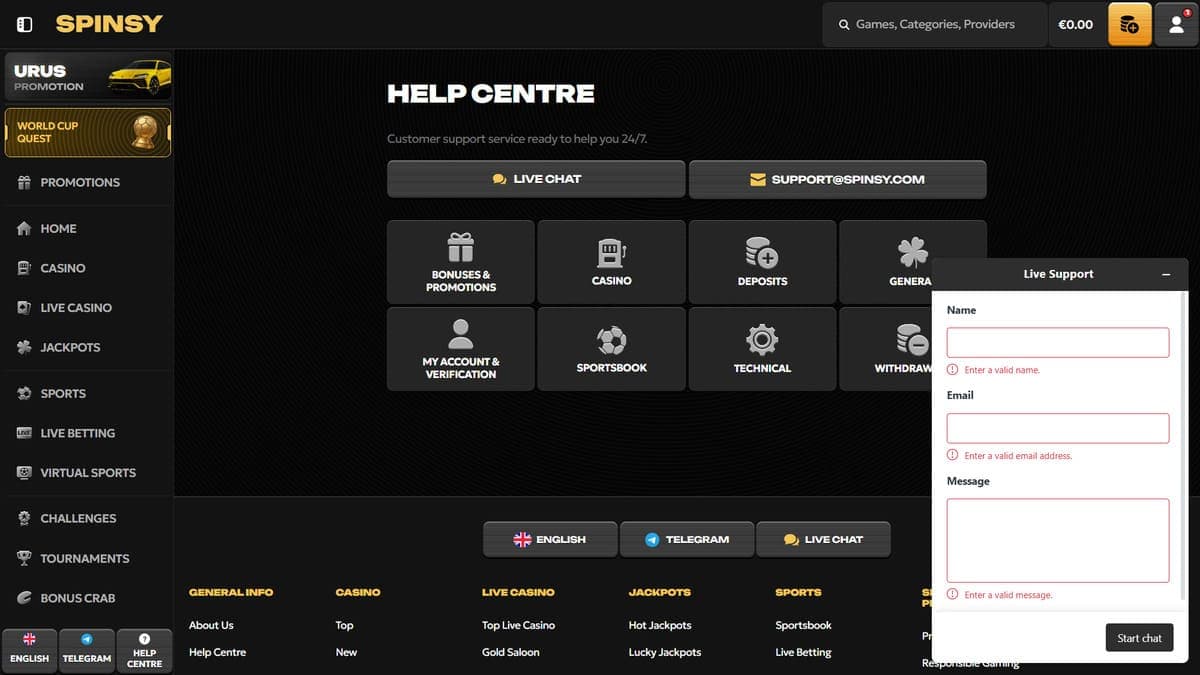The width and height of the screenshot is (1200, 675).
Task: Focus the Name field in Live Support
Action: [x=1058, y=342]
